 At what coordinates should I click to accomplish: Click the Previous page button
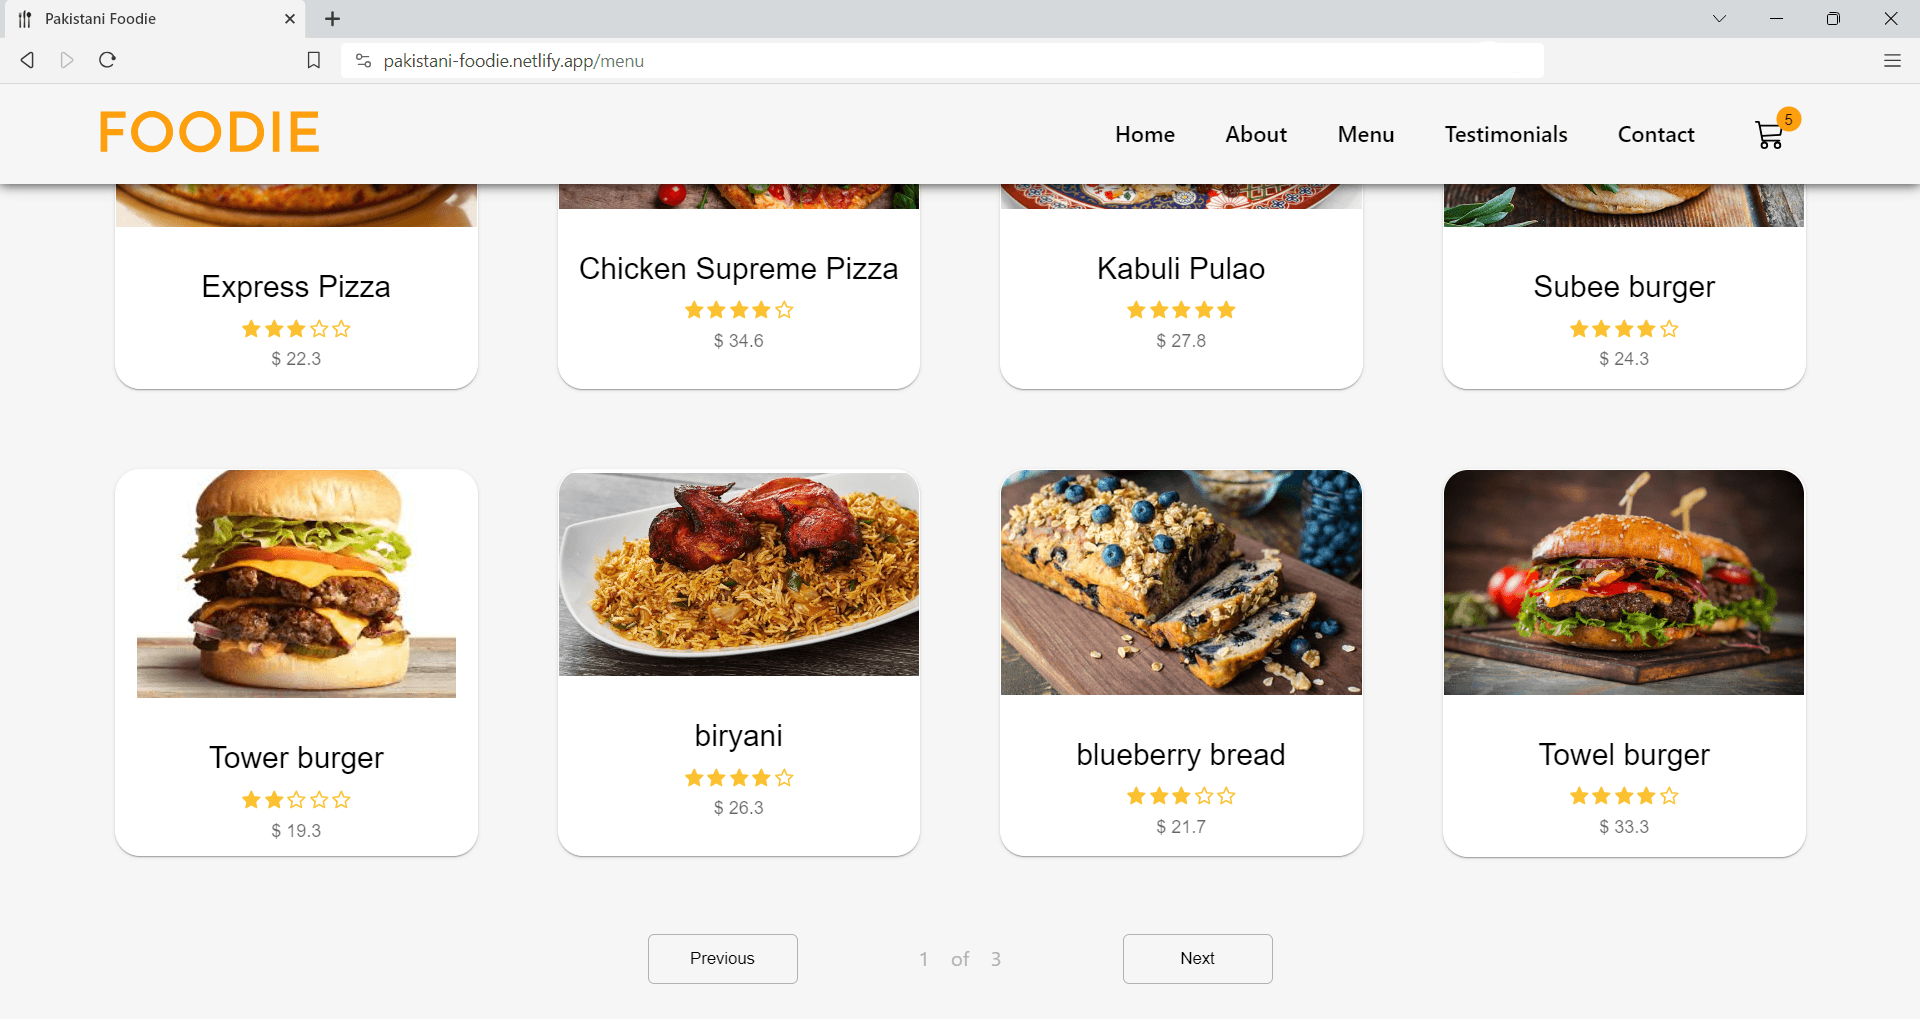(722, 958)
